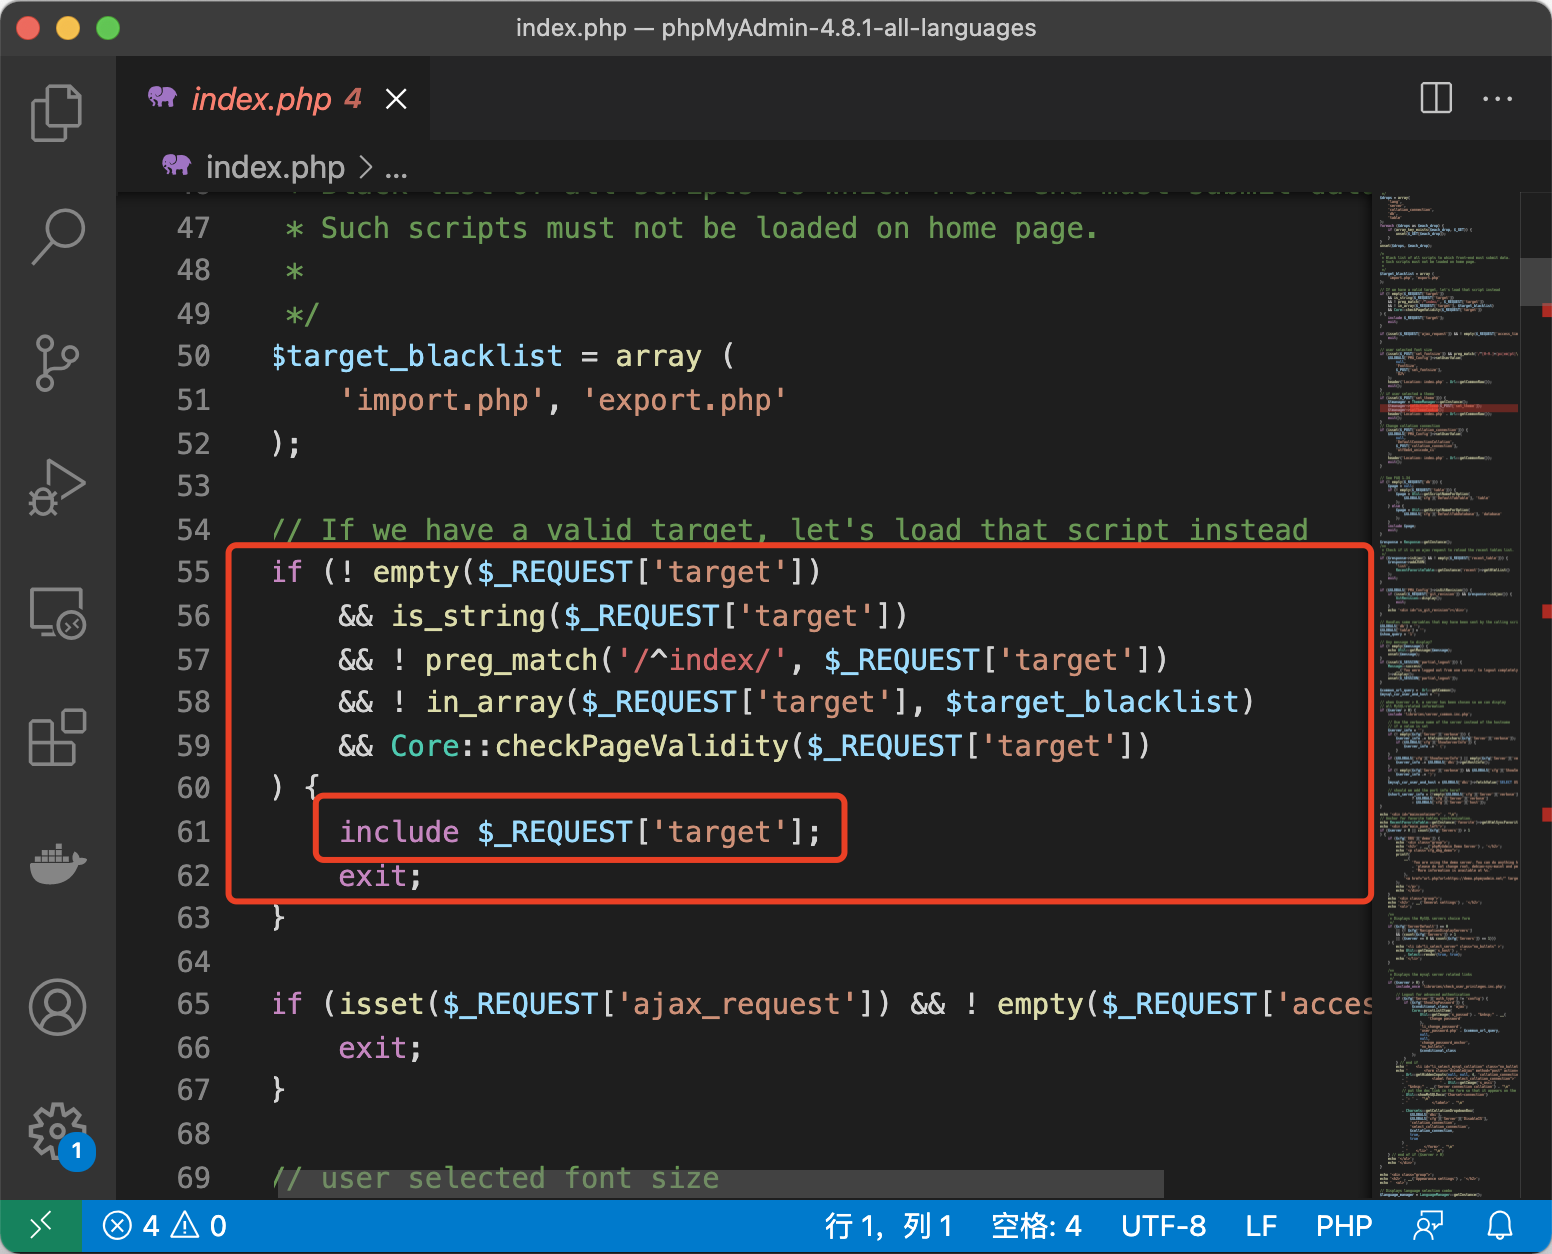Show the errors count in status bar
The image size is (1552, 1254).
pyautogui.click(x=131, y=1226)
